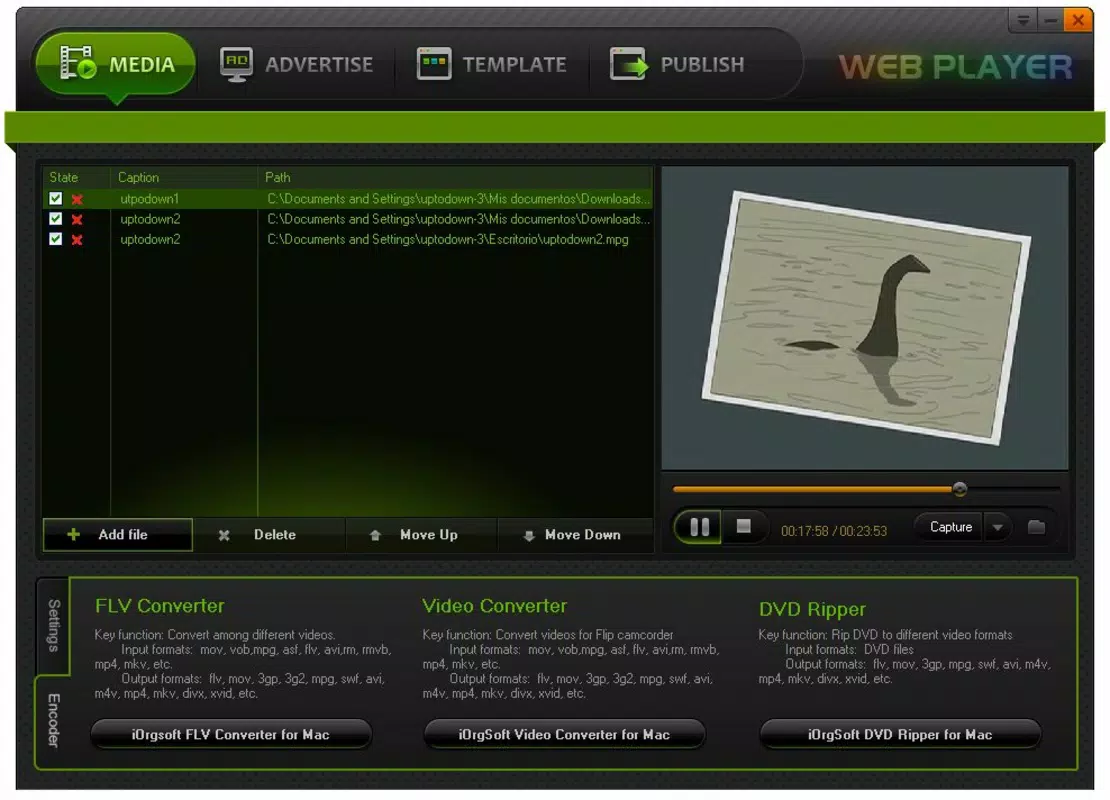Uncheck the utpodown1 row checkbox
Image resolution: width=1110 pixels, height=800 pixels.
[x=55, y=198]
